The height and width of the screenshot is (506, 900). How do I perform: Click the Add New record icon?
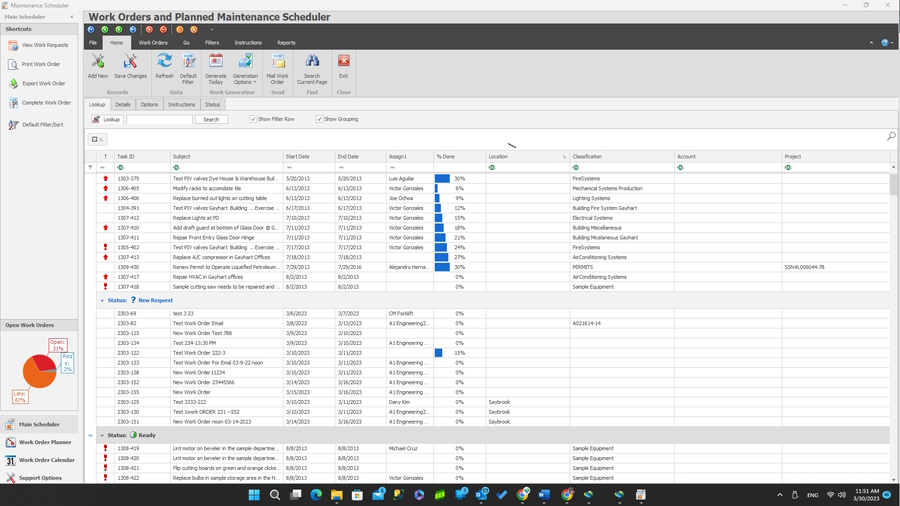coord(98,61)
